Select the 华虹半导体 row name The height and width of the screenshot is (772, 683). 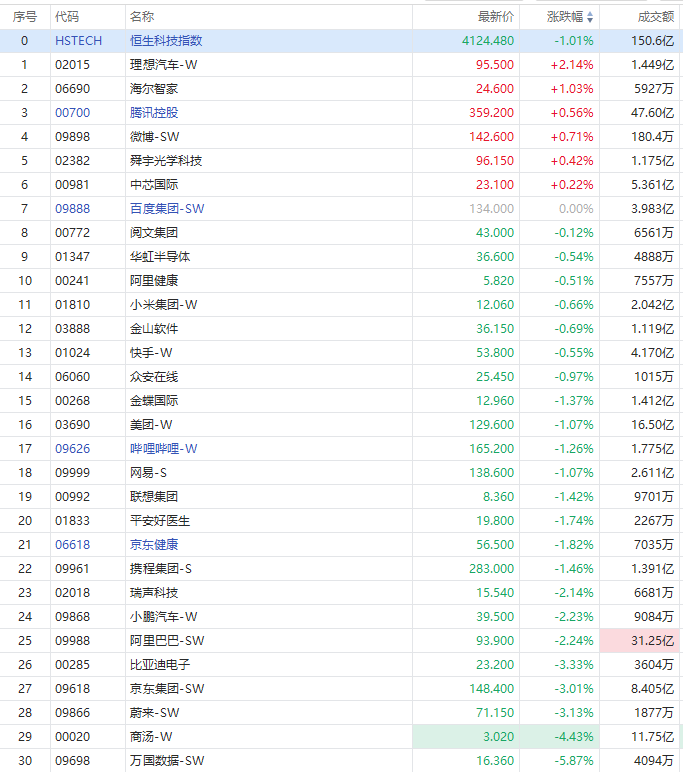(x=160, y=257)
